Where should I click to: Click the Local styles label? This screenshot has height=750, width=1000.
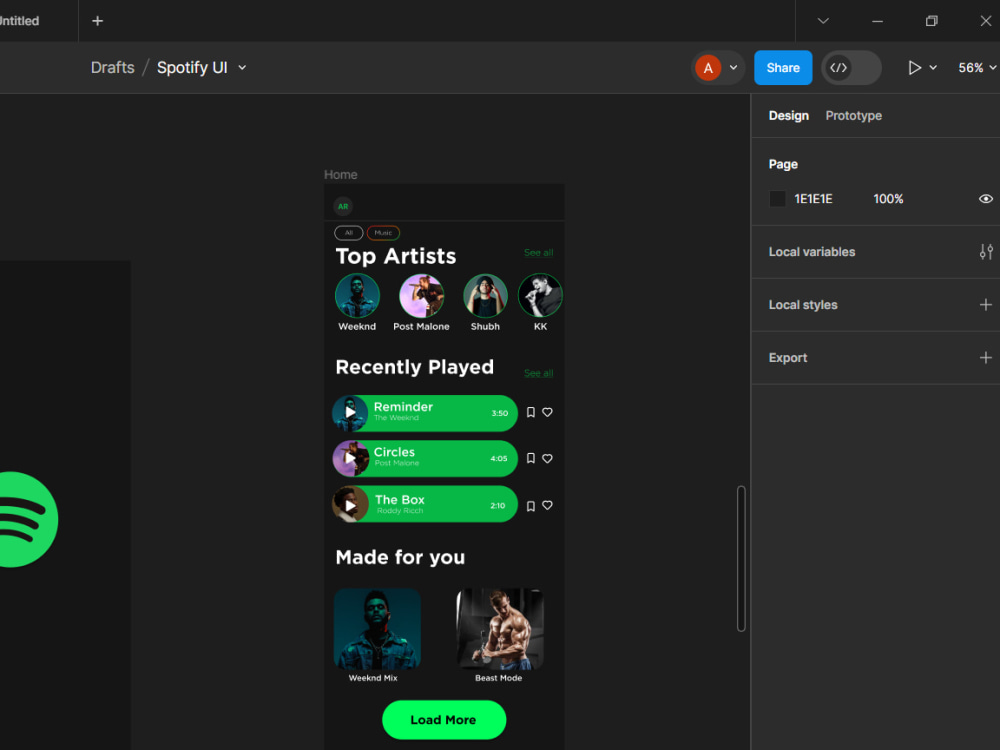click(803, 305)
